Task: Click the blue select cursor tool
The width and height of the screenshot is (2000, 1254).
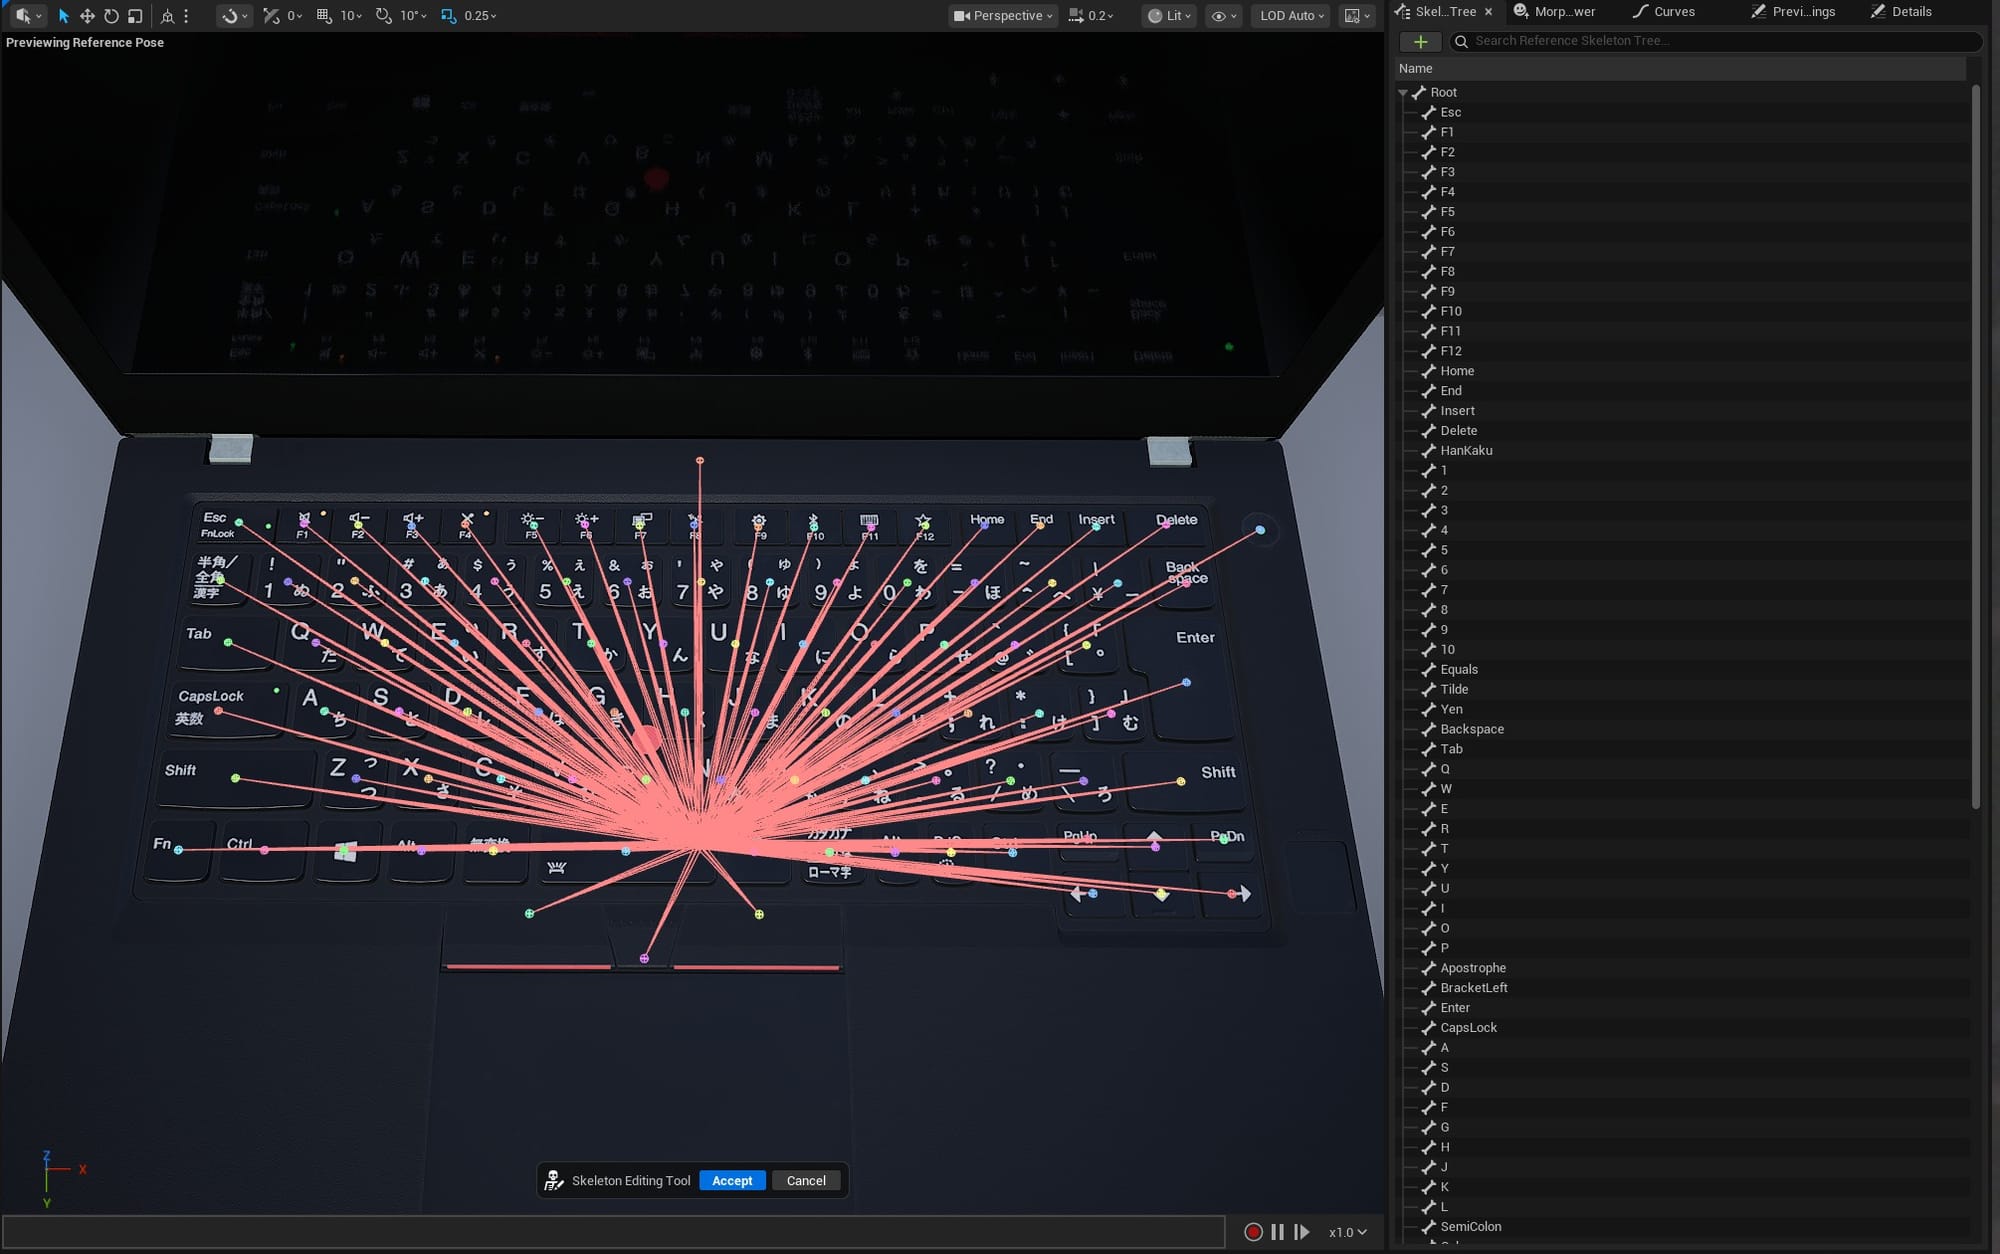Action: [x=64, y=16]
